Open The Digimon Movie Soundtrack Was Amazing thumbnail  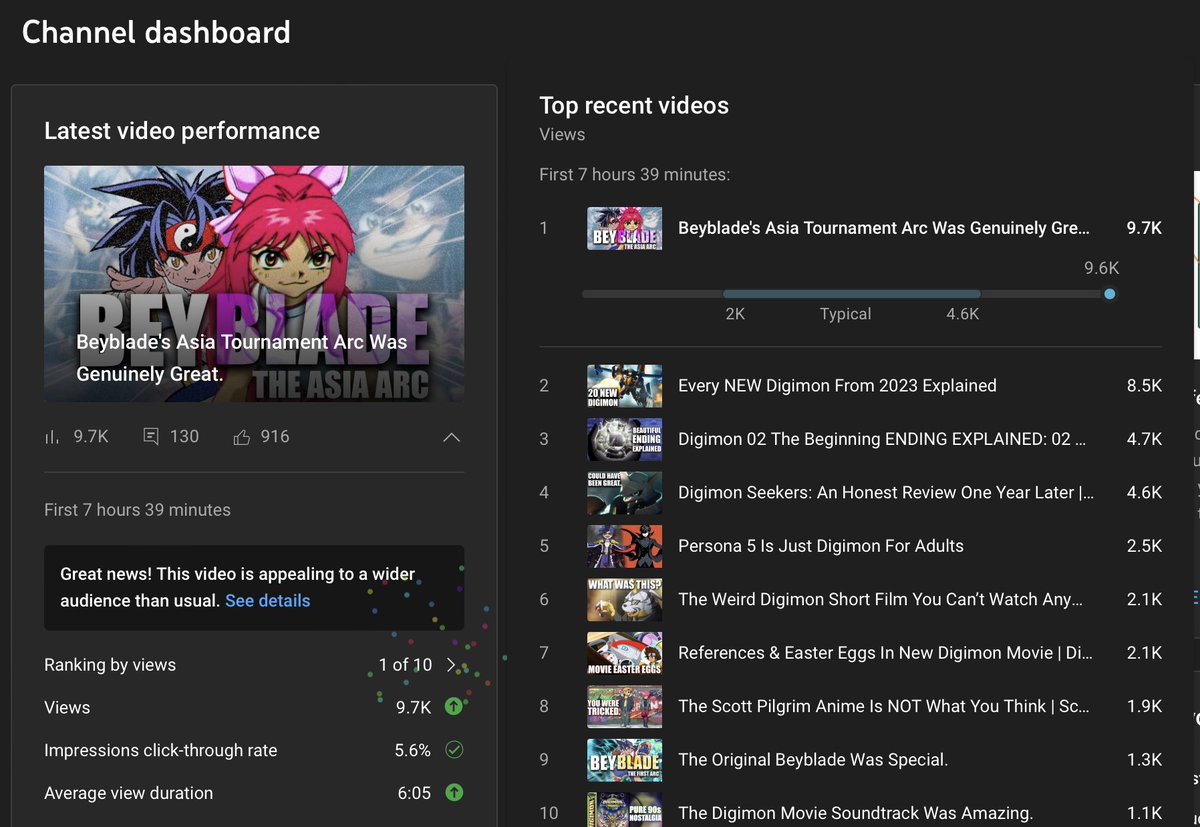pos(624,810)
